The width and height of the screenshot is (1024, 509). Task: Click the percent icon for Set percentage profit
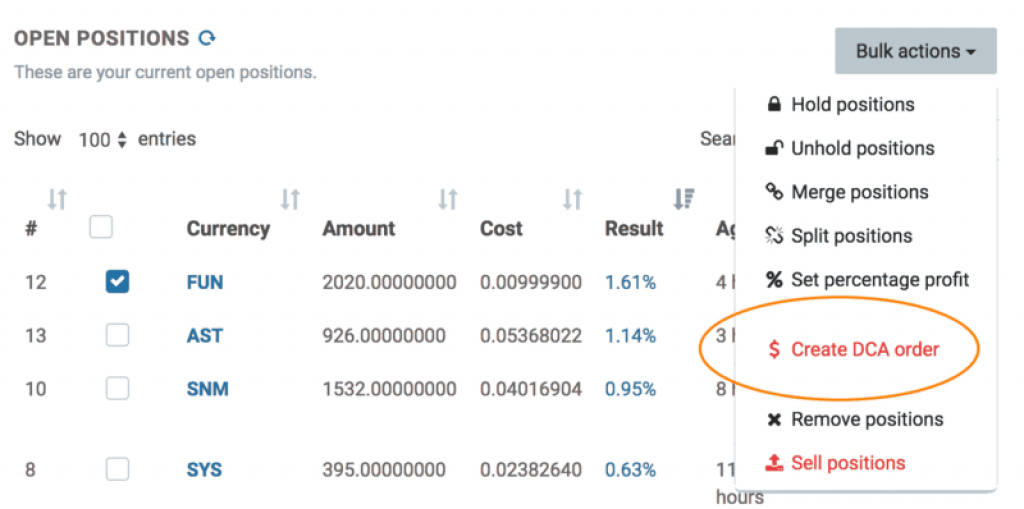(774, 280)
